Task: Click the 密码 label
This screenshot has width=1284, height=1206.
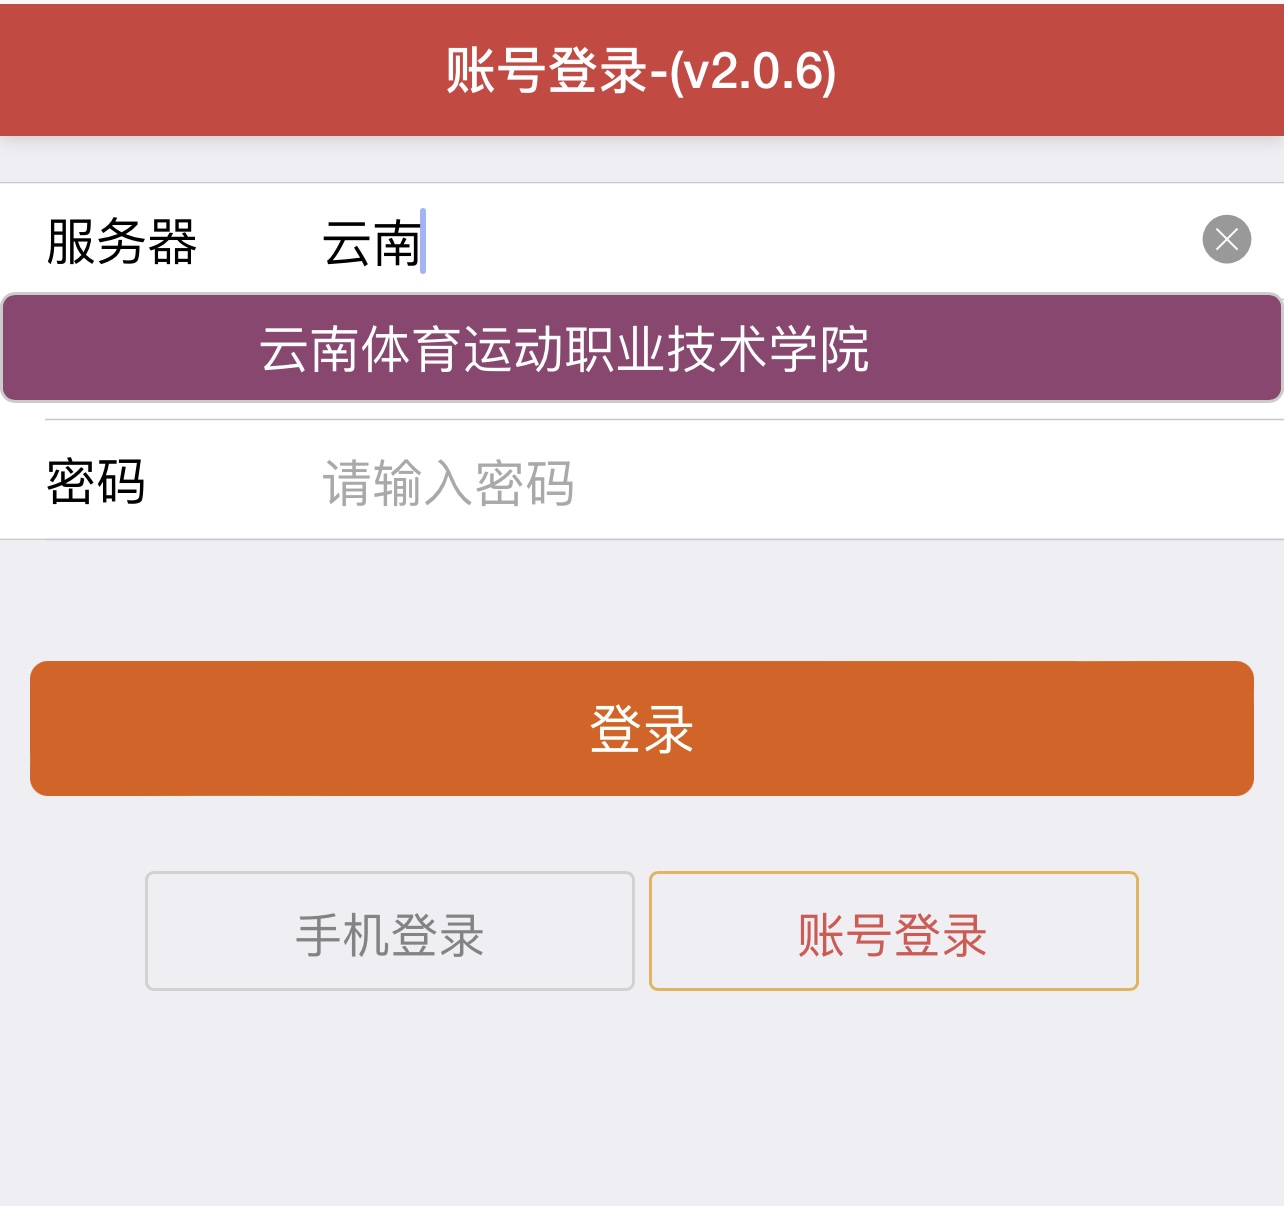Action: [96, 482]
